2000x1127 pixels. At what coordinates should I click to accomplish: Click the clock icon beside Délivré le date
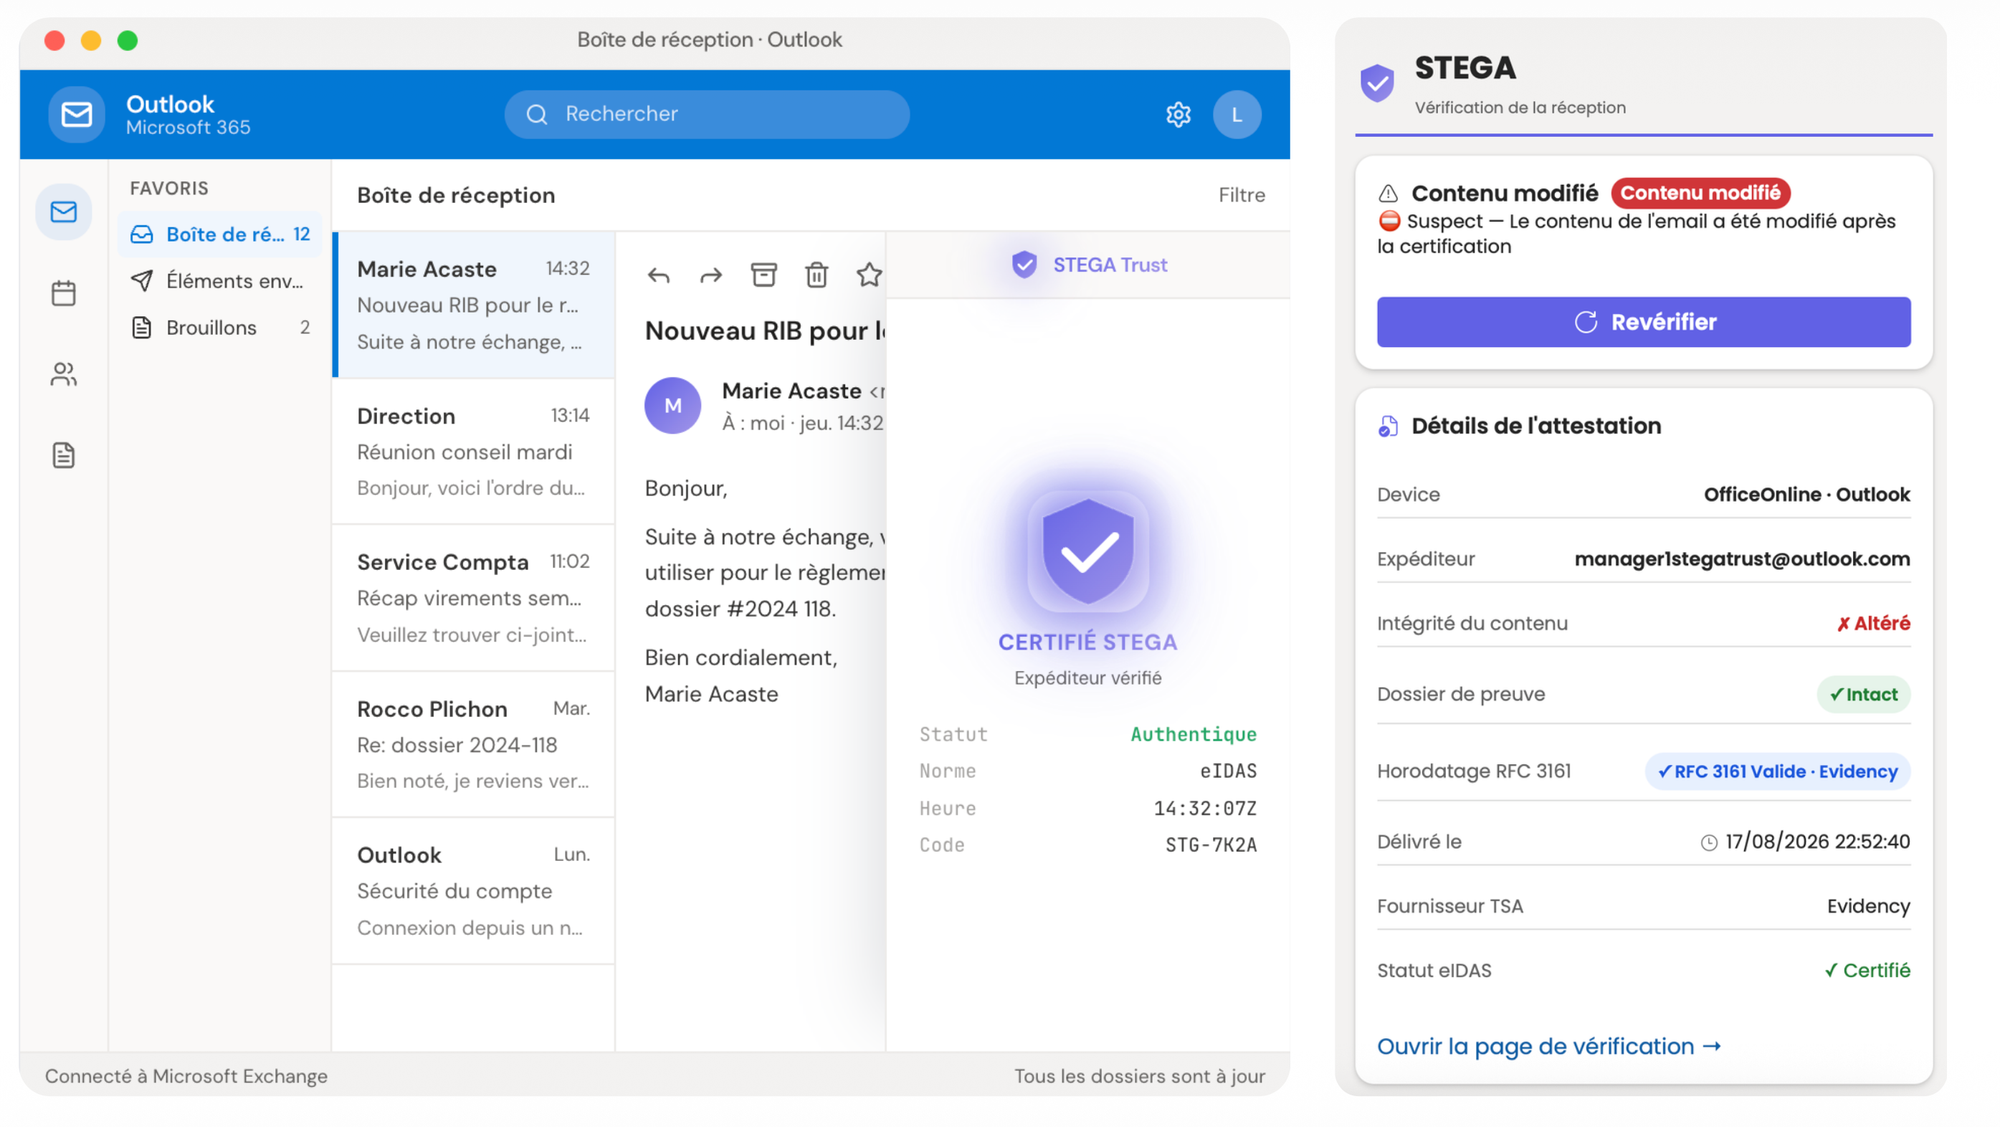[1709, 843]
